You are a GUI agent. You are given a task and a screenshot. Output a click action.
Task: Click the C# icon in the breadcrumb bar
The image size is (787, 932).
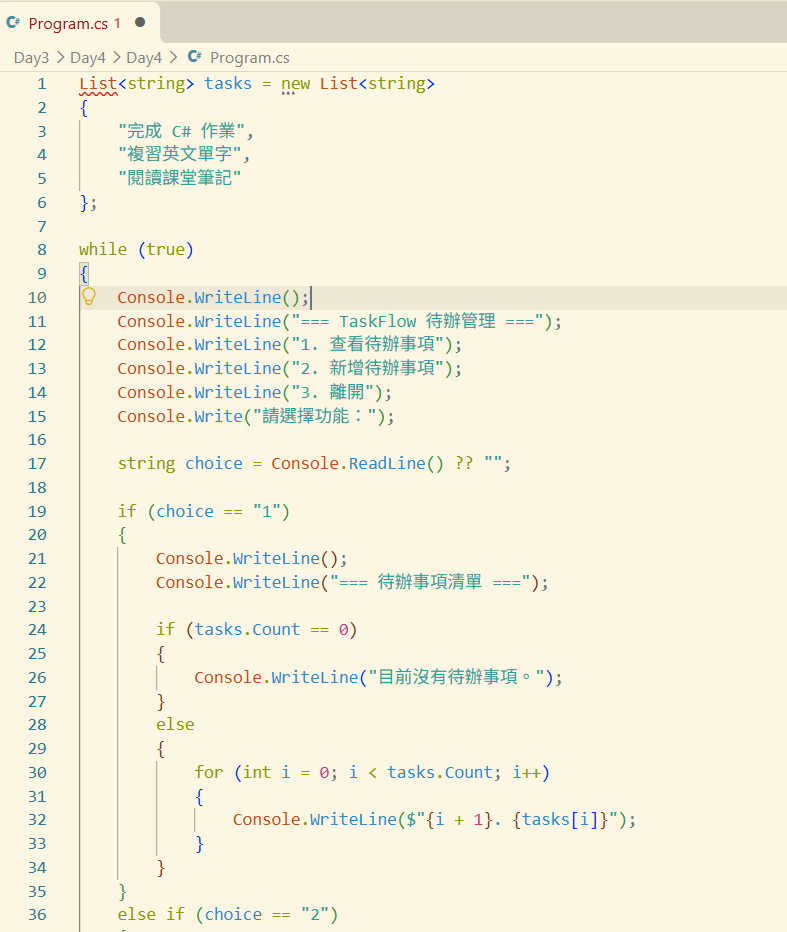coord(194,56)
